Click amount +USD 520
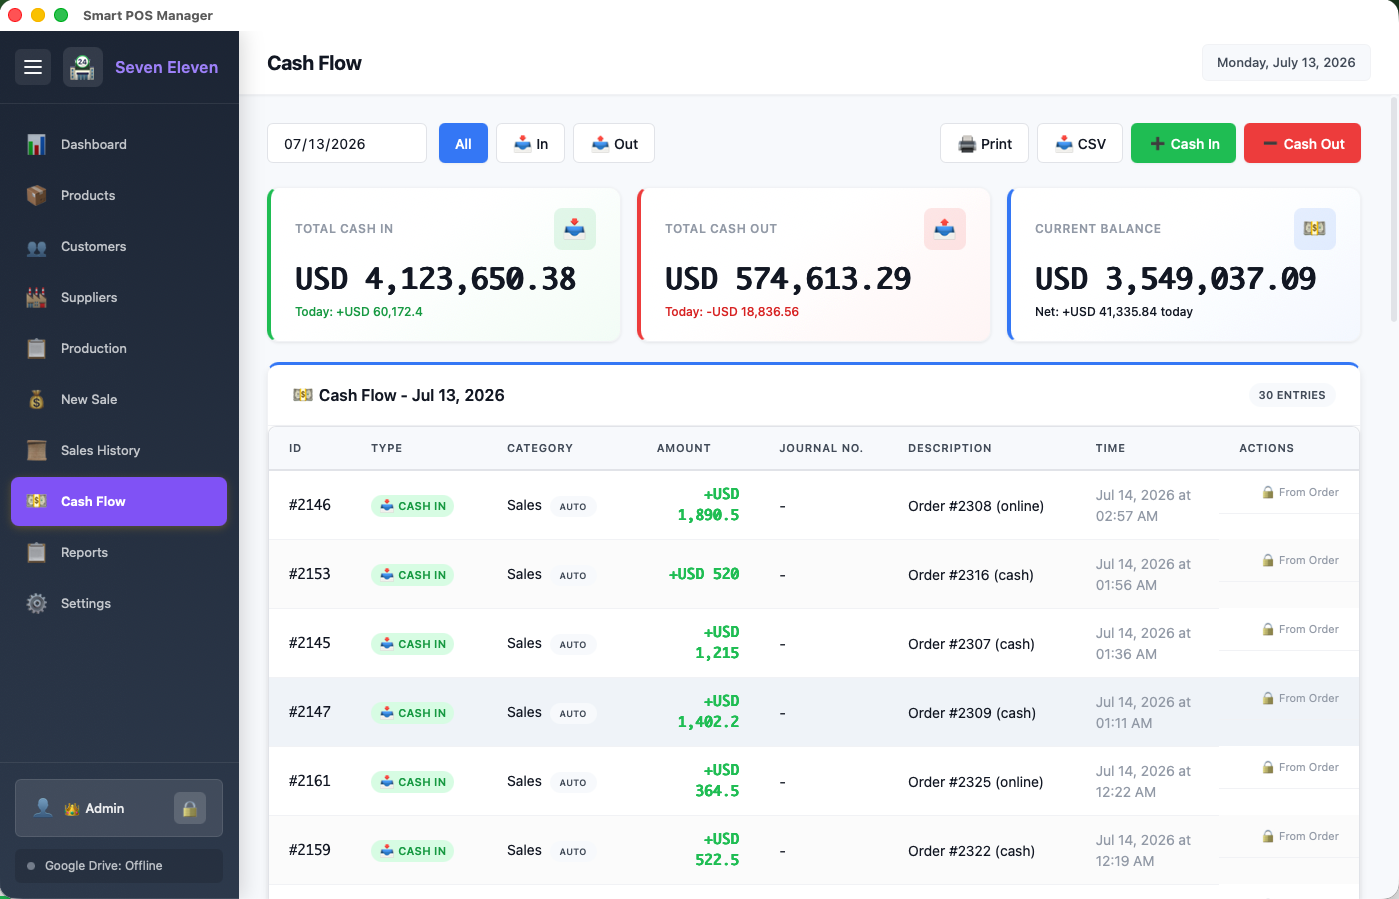The height and width of the screenshot is (899, 1399). [x=704, y=574]
